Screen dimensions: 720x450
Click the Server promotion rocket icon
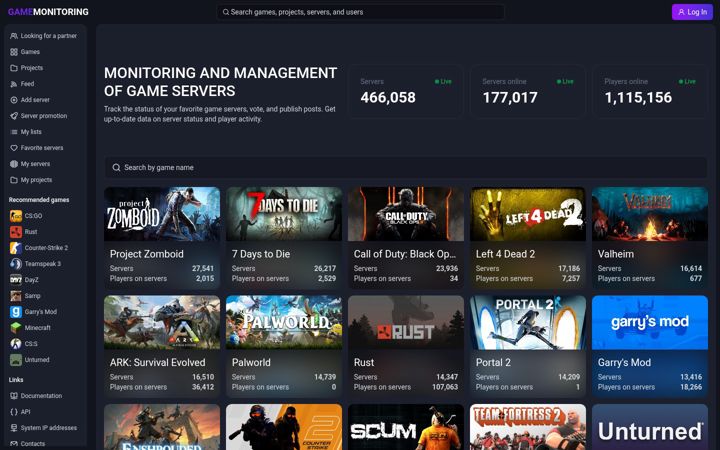point(14,116)
